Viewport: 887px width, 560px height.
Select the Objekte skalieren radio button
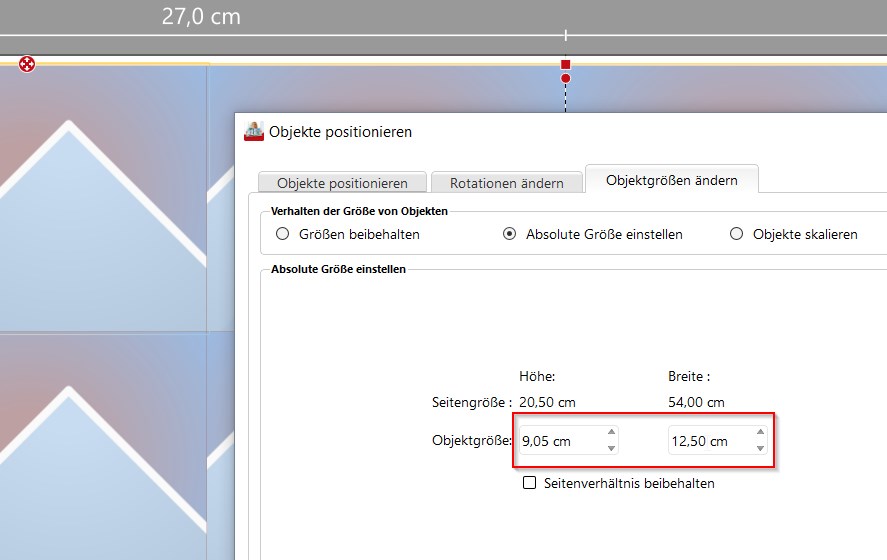(736, 234)
